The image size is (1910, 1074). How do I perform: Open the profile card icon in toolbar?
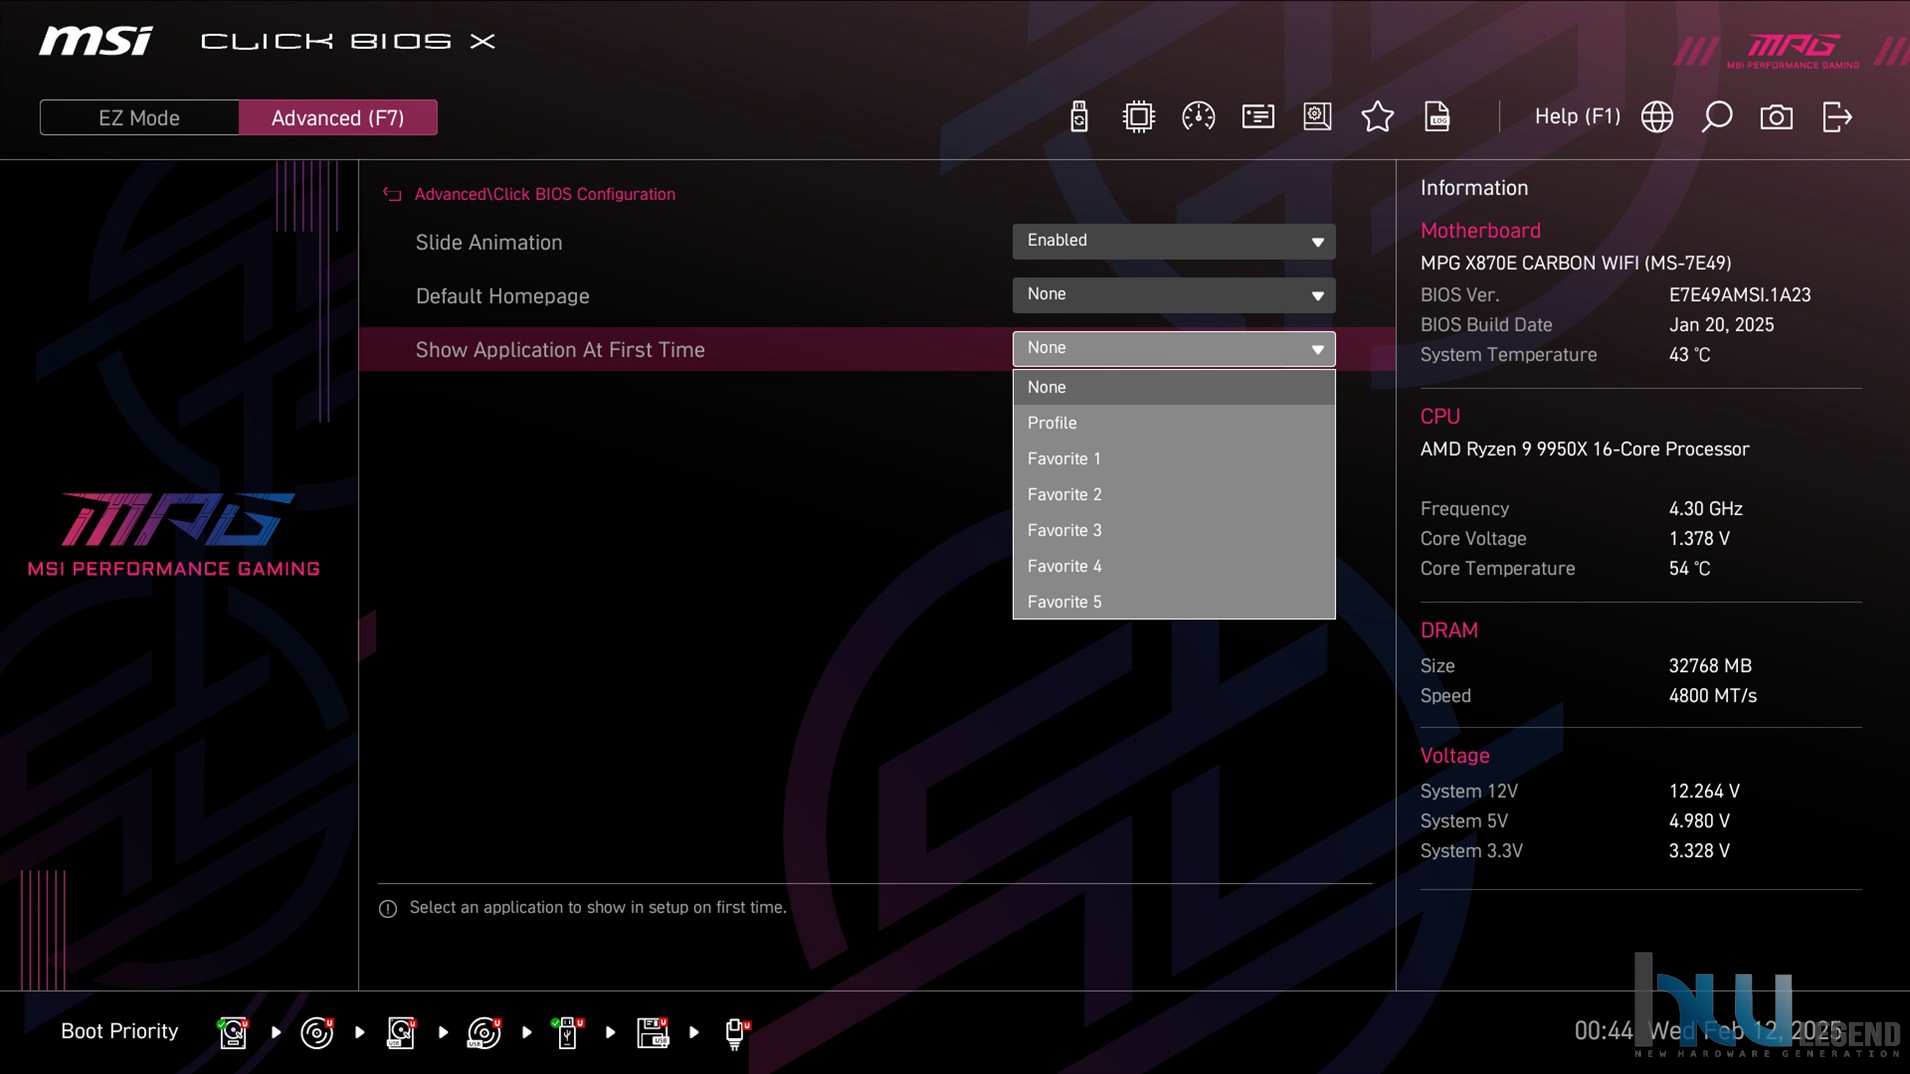[1258, 117]
